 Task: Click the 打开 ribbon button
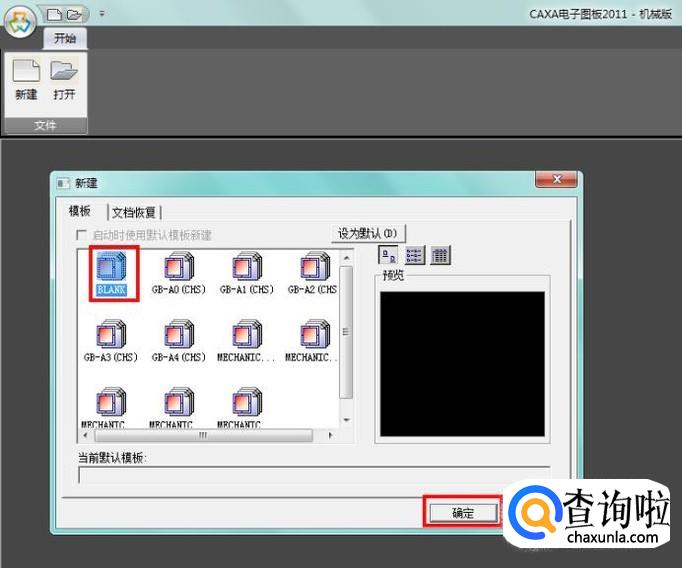point(64,80)
